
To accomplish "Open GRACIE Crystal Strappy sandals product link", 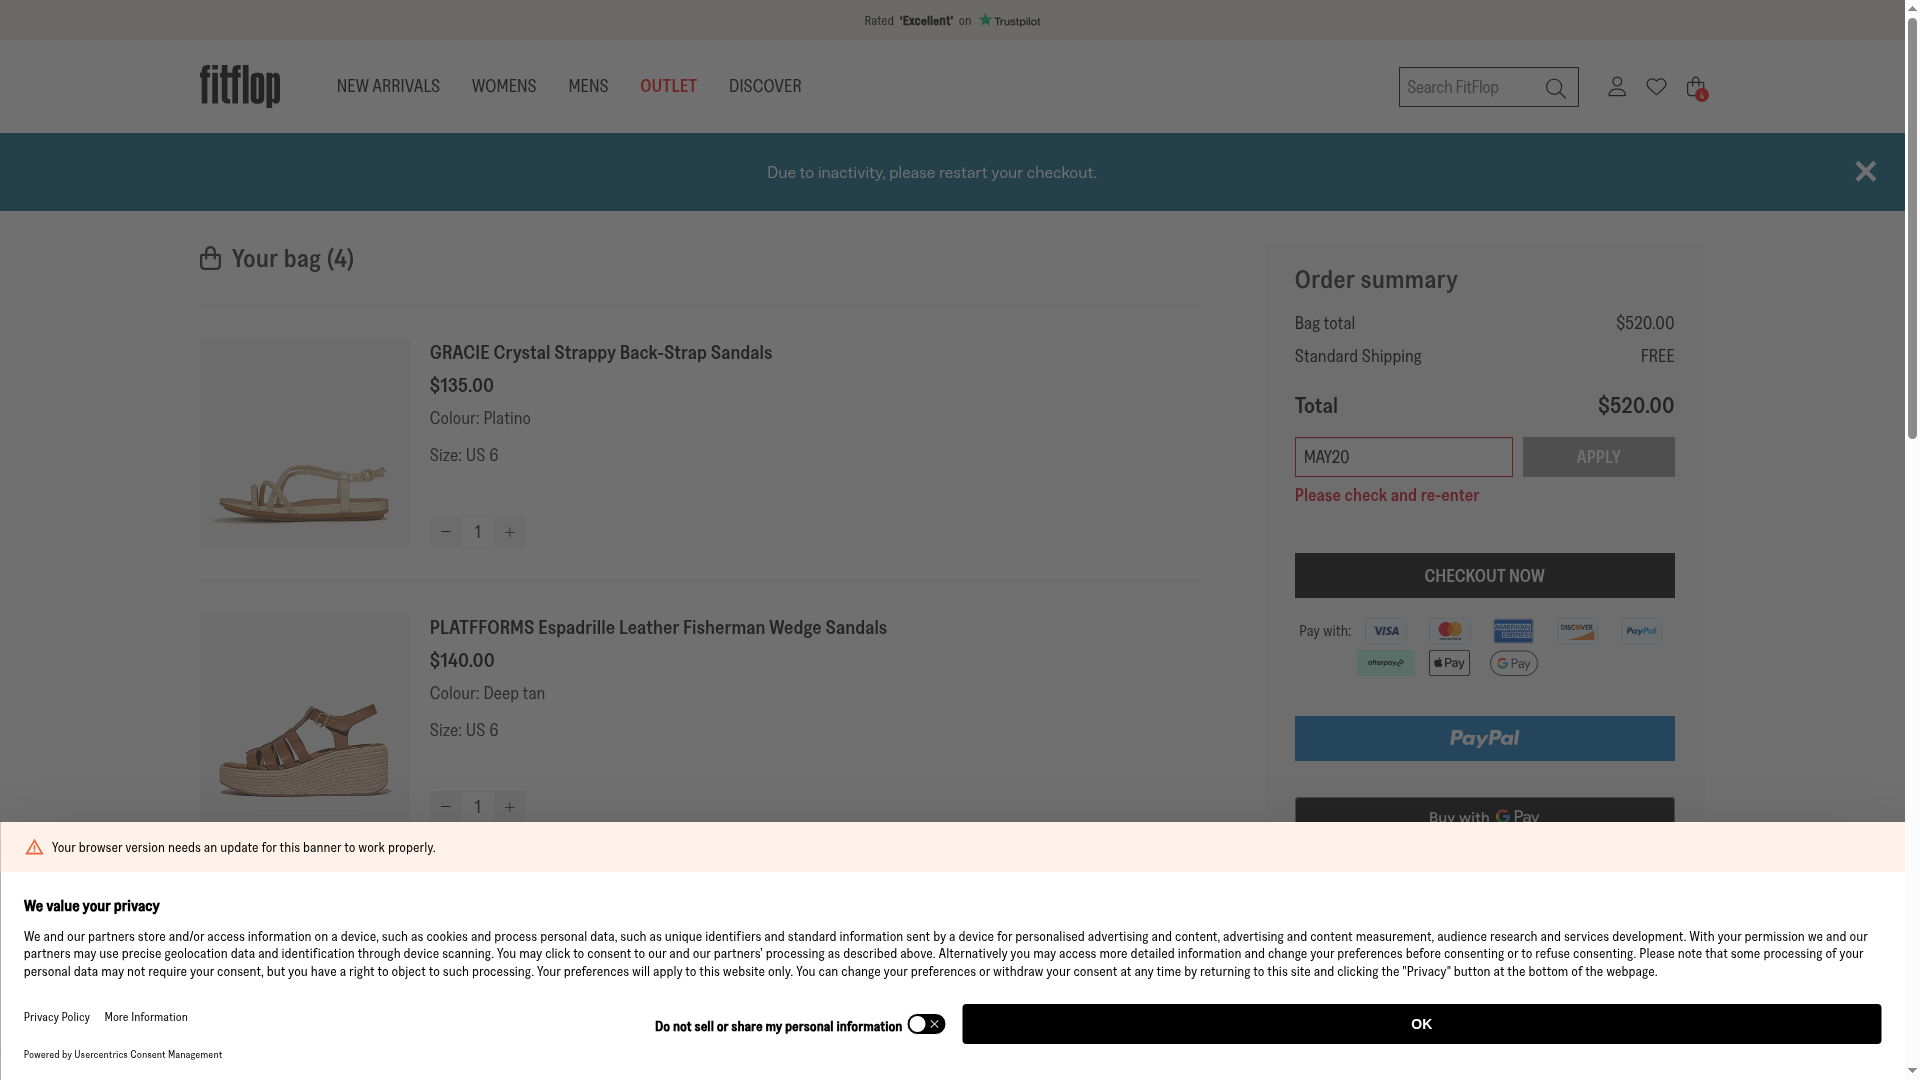I will click(601, 352).
